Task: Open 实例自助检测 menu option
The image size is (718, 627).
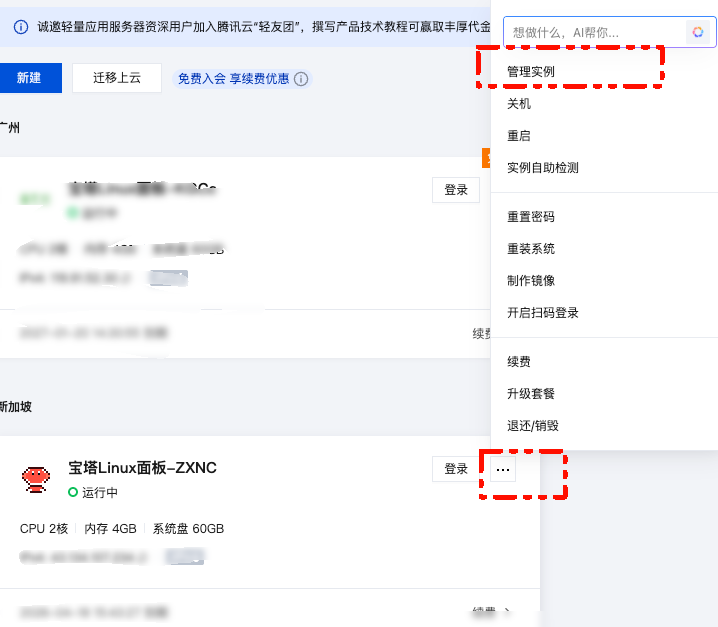Action: click(x=543, y=168)
